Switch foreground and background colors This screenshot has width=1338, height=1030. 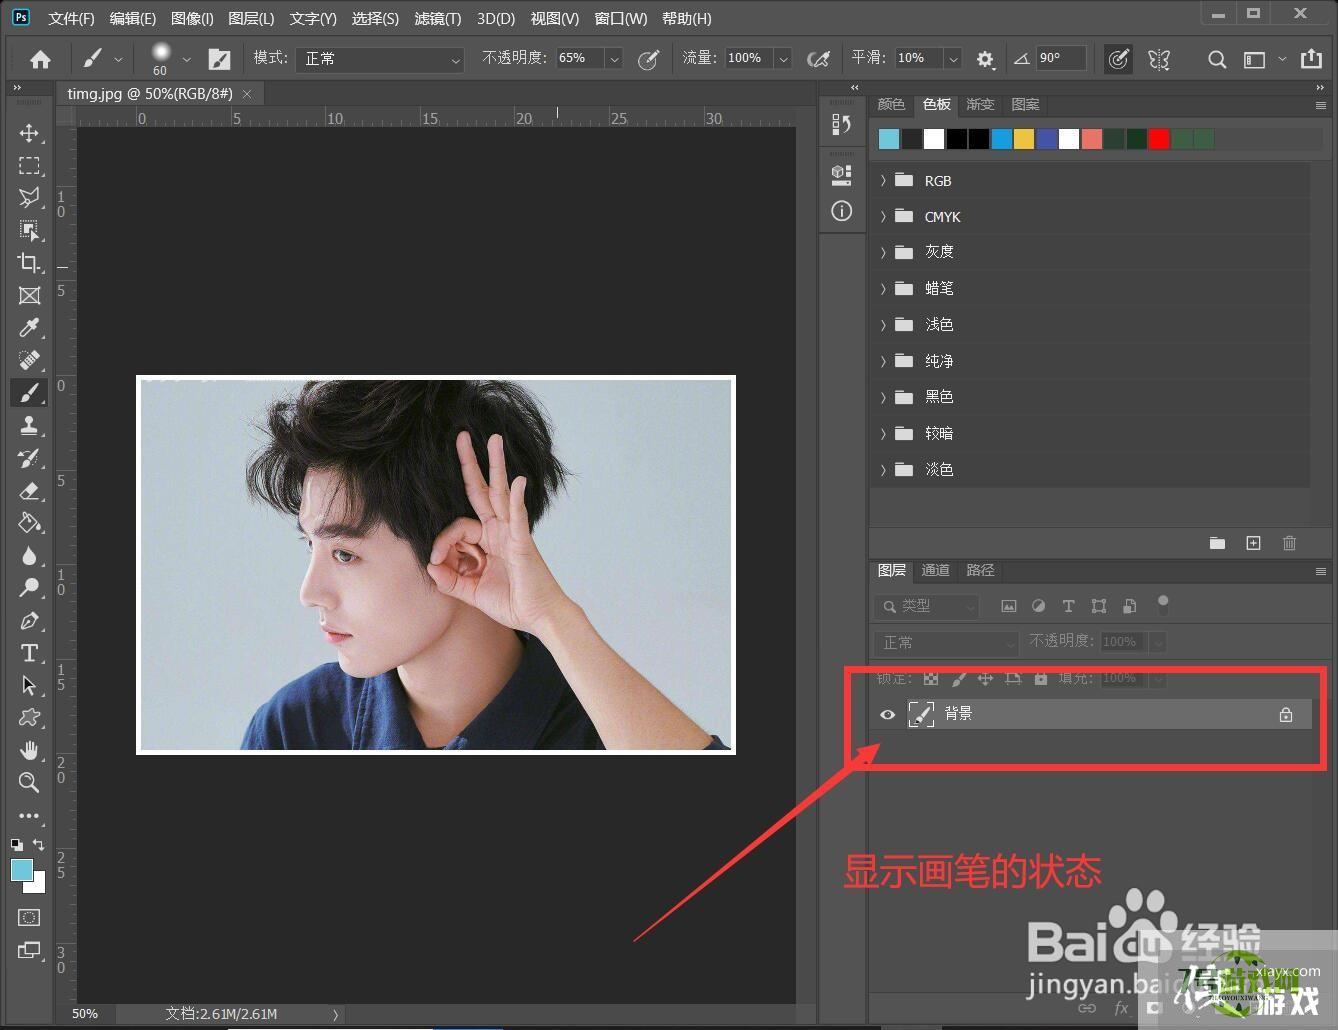point(39,845)
